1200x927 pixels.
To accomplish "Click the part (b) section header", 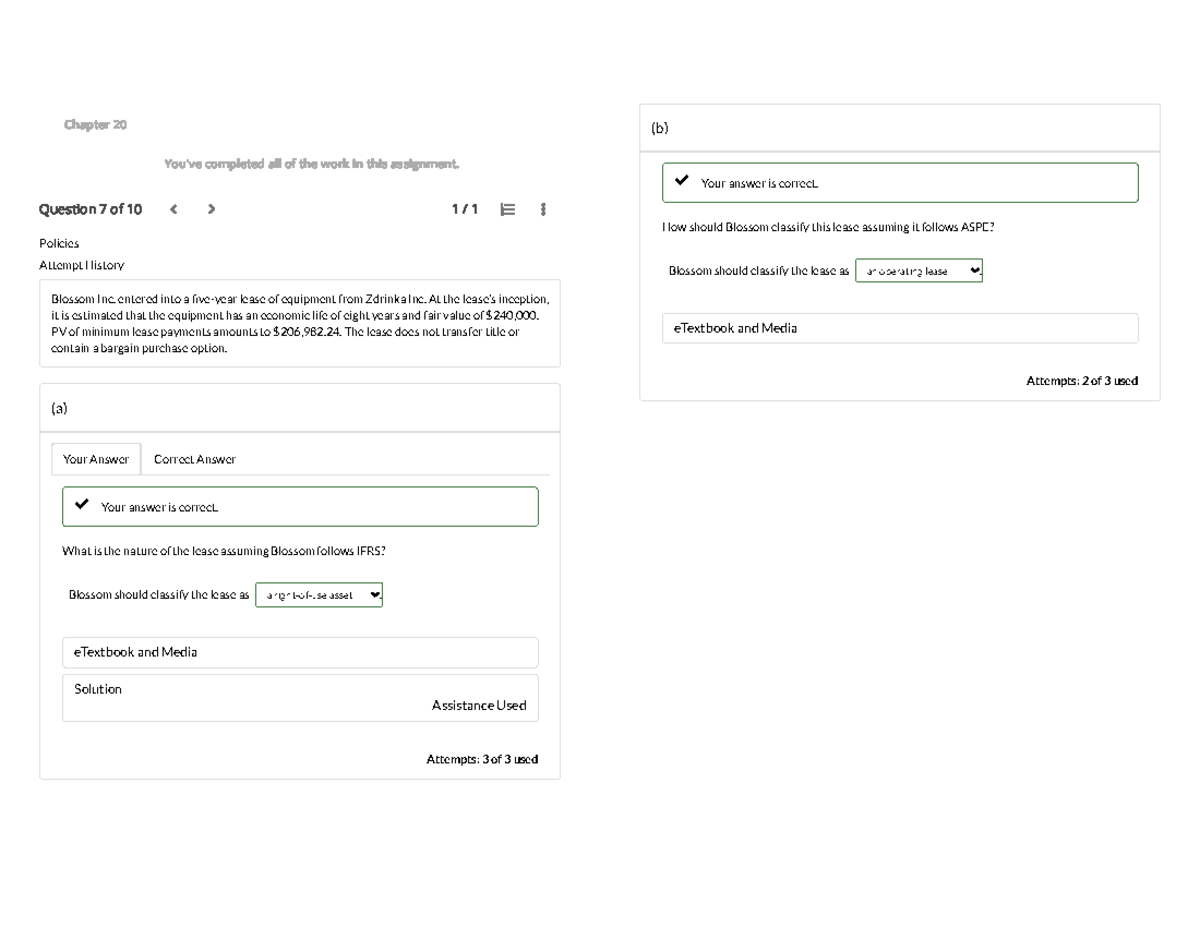I will coord(660,128).
